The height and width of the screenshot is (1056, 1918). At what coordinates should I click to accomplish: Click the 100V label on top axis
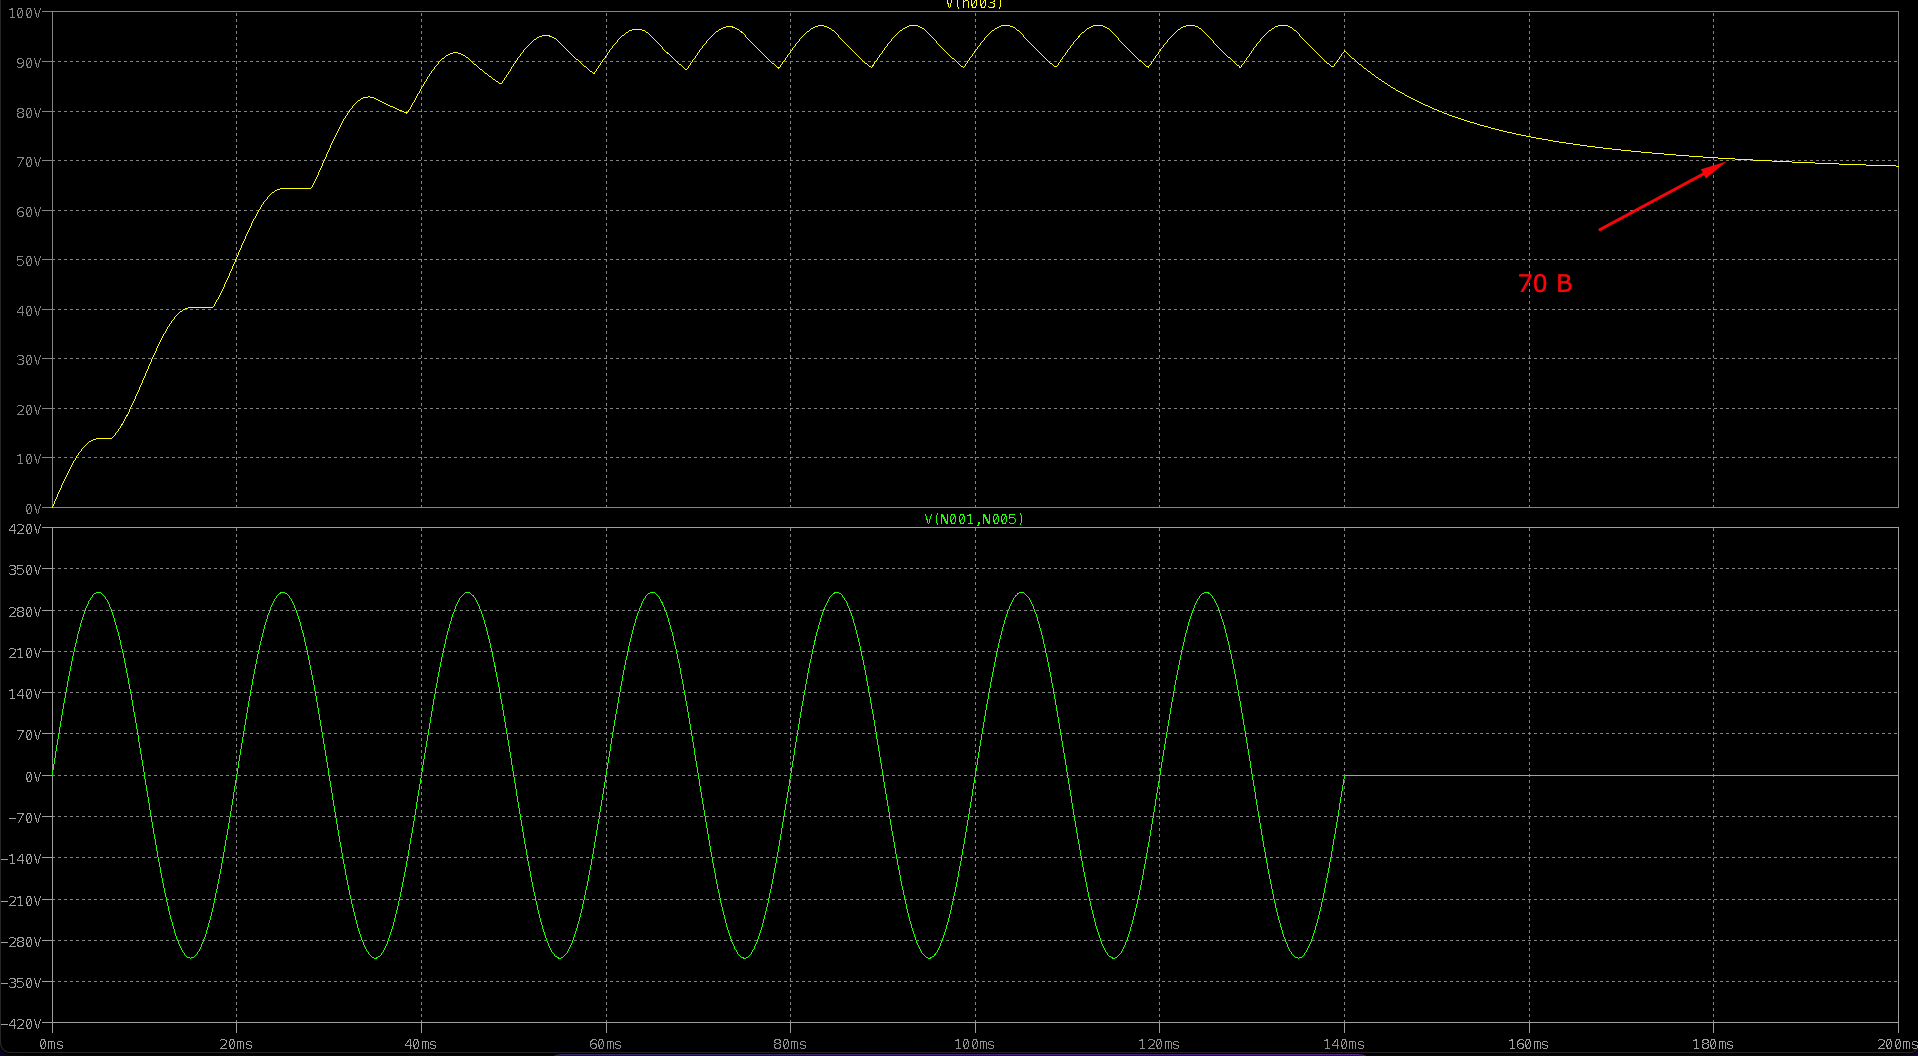(24, 14)
